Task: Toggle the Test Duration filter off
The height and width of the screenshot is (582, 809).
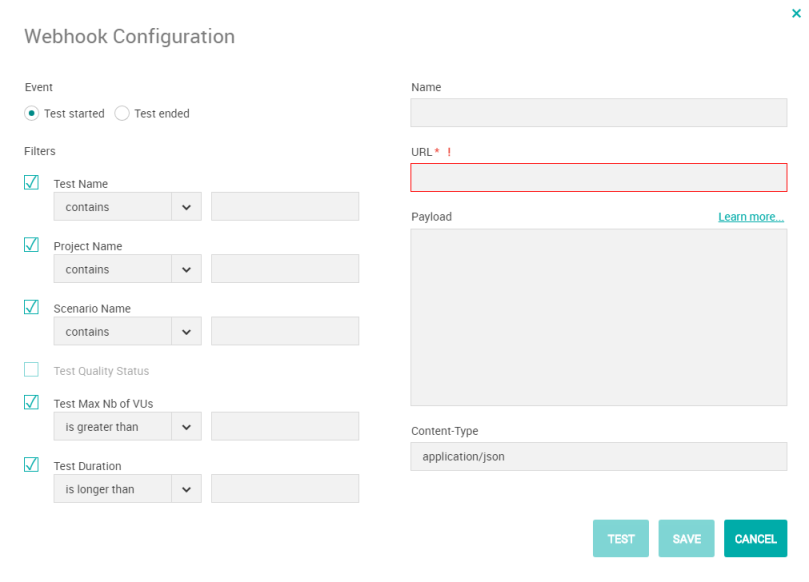Action: click(x=31, y=463)
